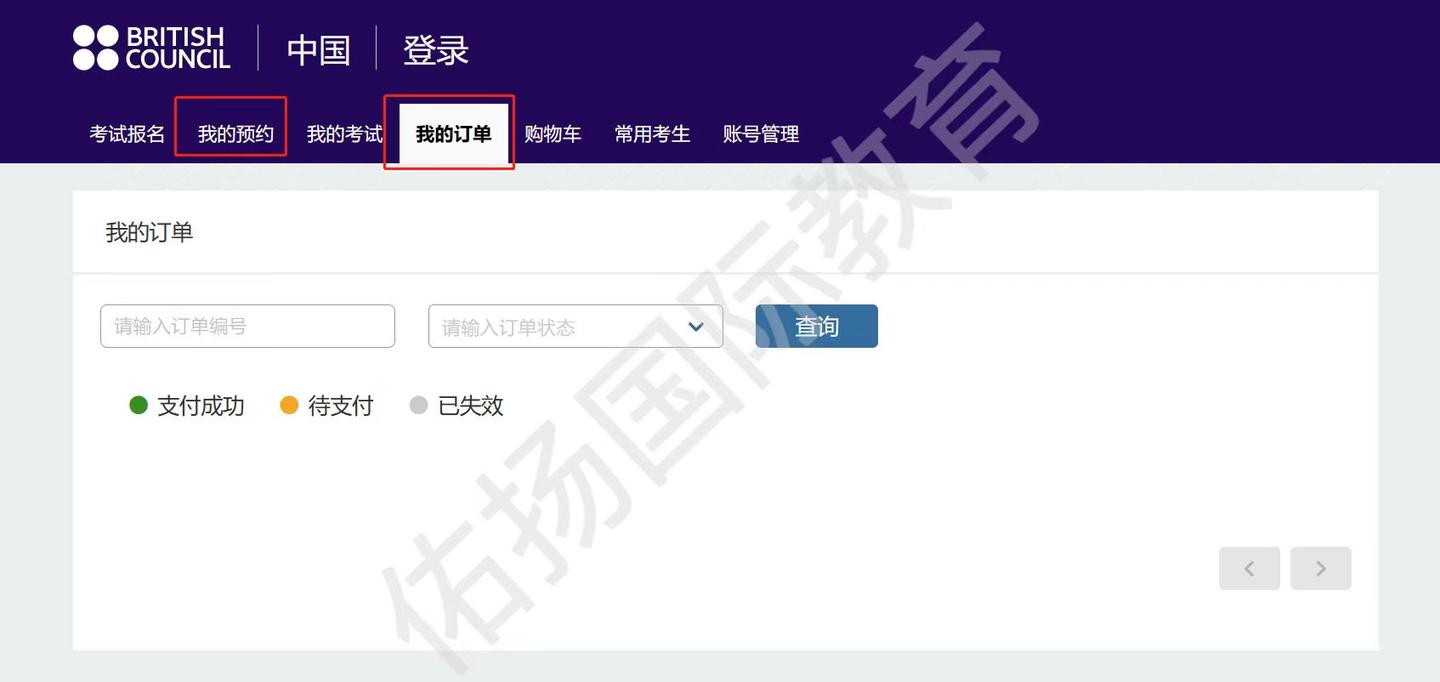Go to next page arrow

[x=1320, y=568]
